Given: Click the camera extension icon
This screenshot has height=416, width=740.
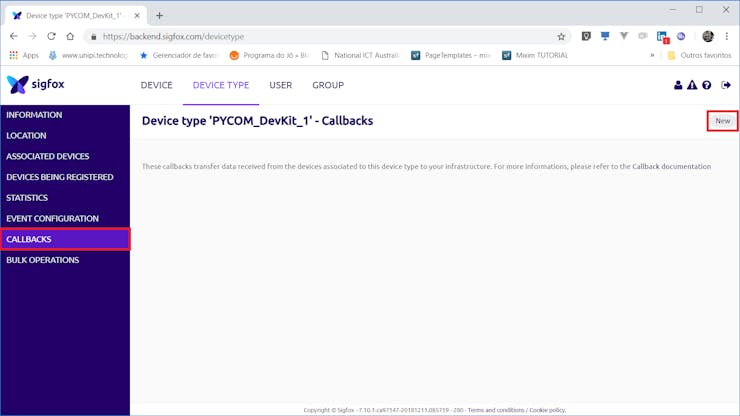Looking at the screenshot, I should 643,36.
